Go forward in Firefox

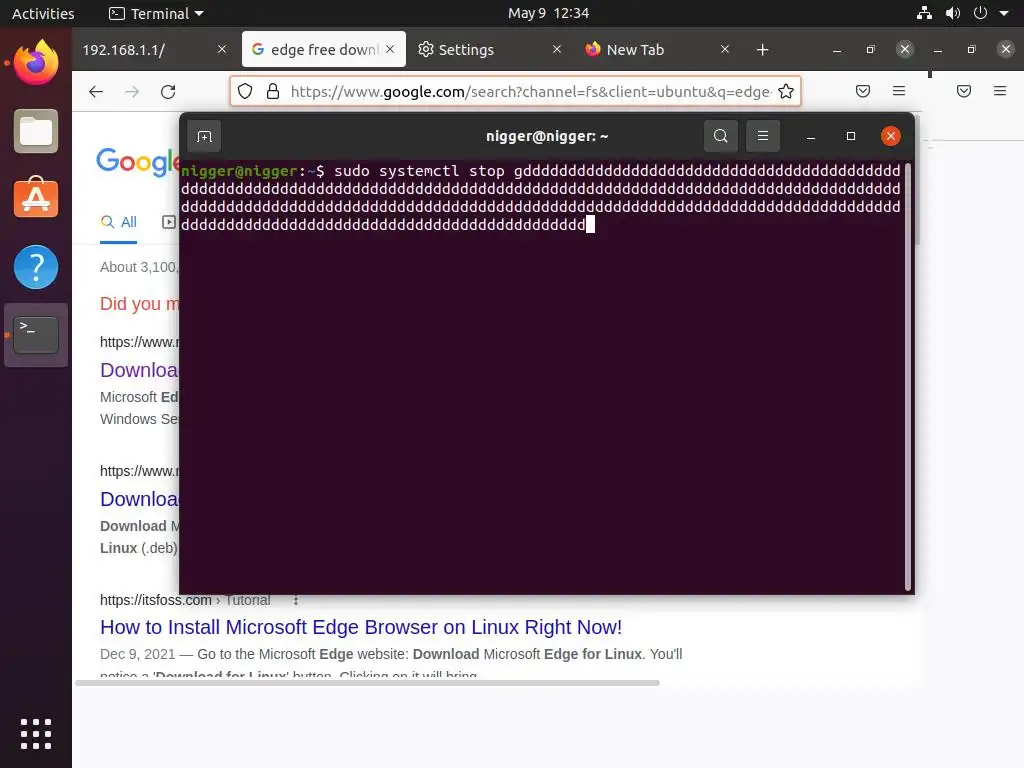tap(132, 91)
